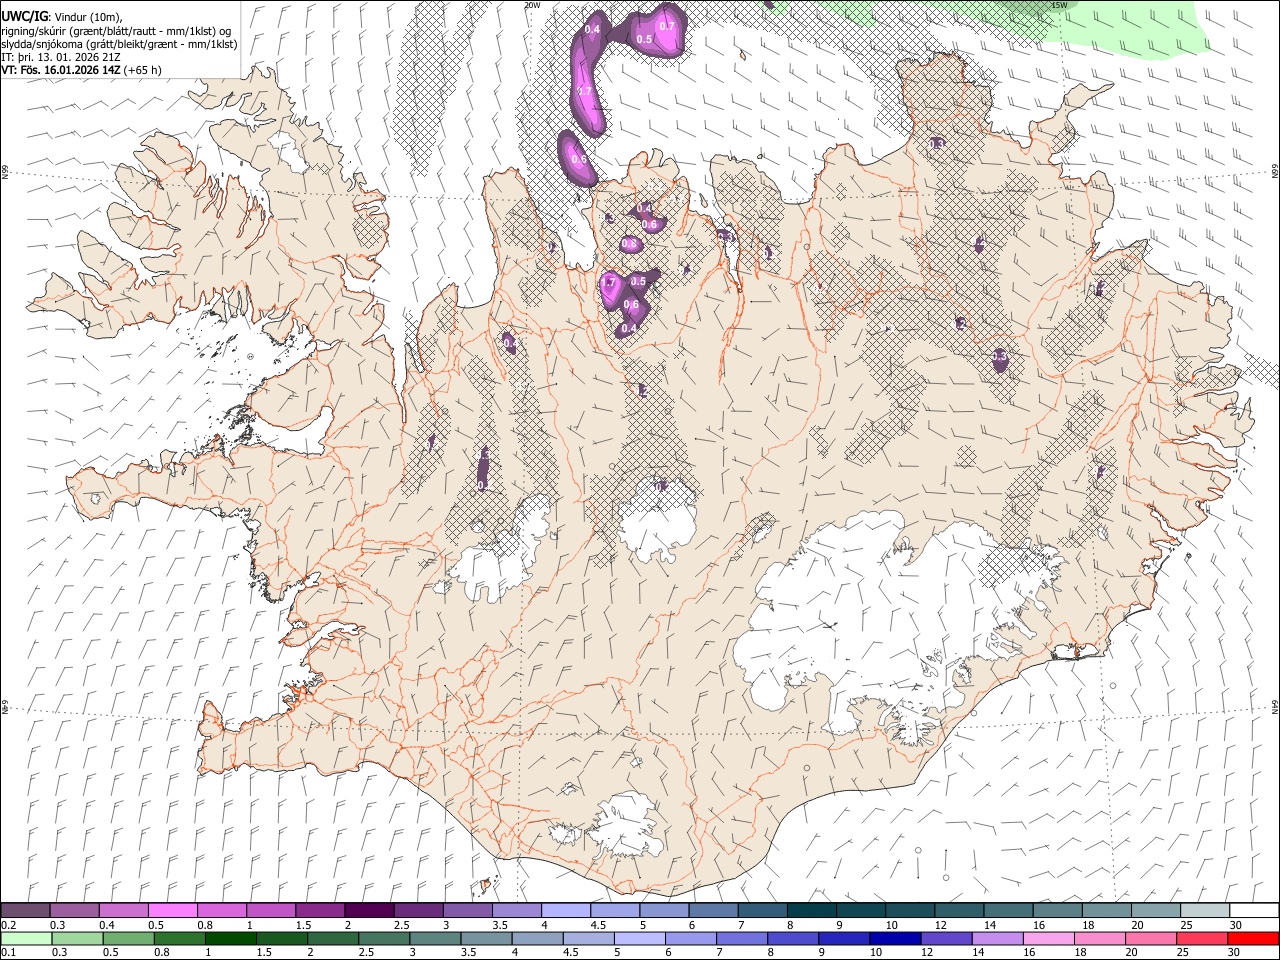Click the "0.1" label under the lower legend row

[x=9, y=953]
